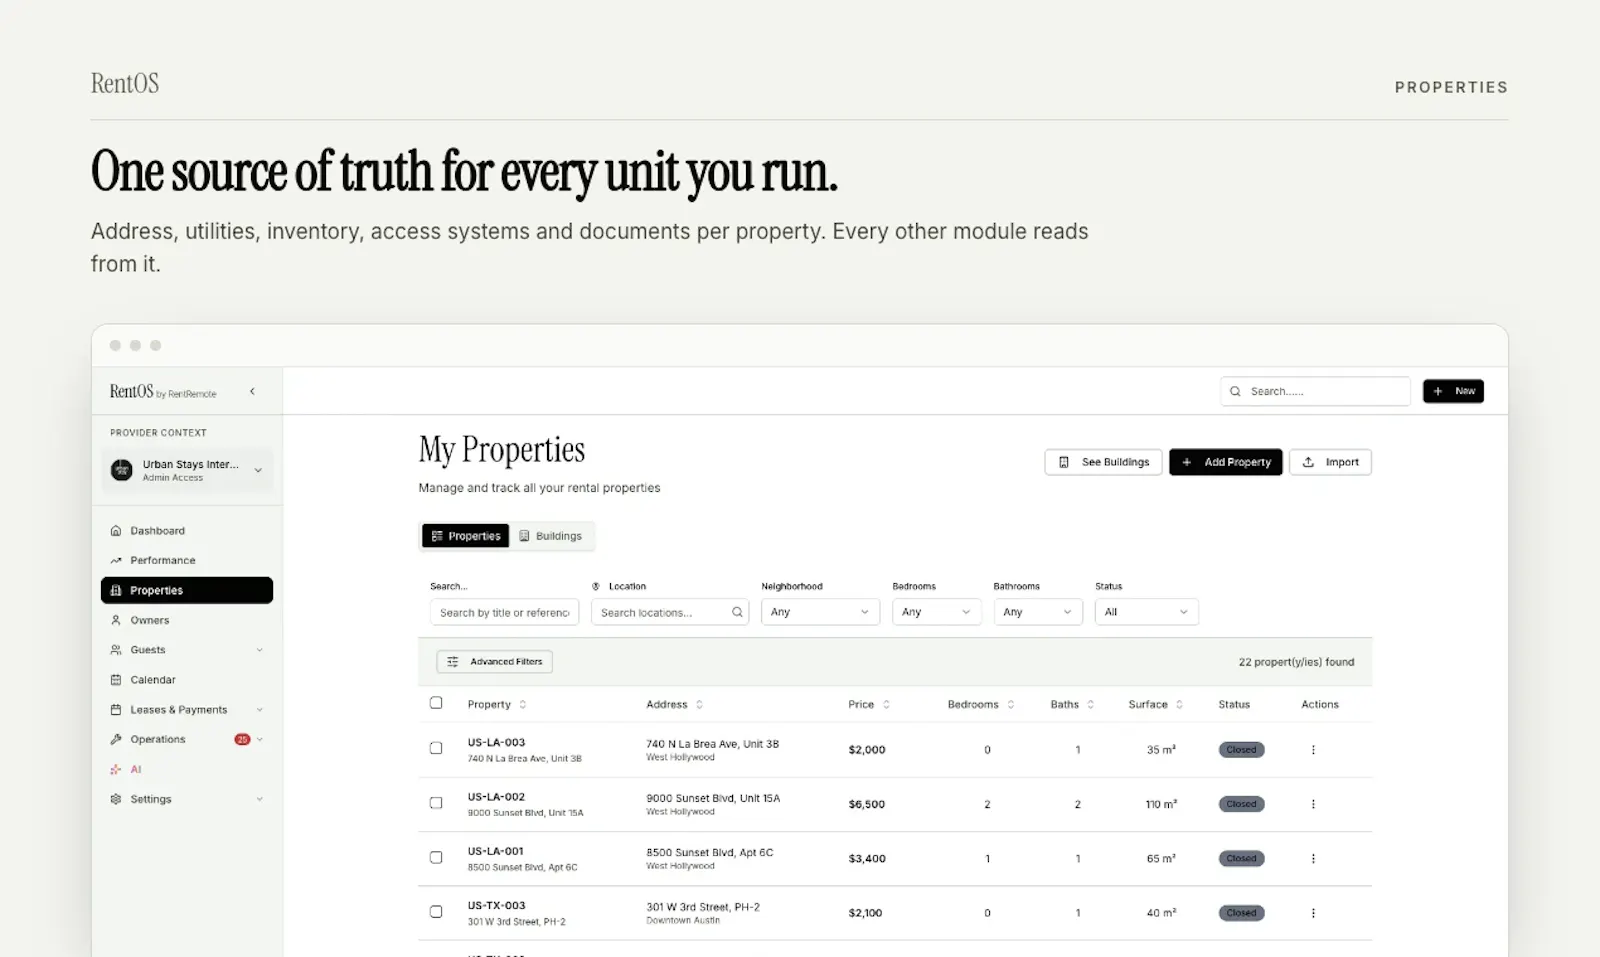Click address 8500 Sunset Blvd, Apt 6C
The width and height of the screenshot is (1600, 957).
pos(709,853)
